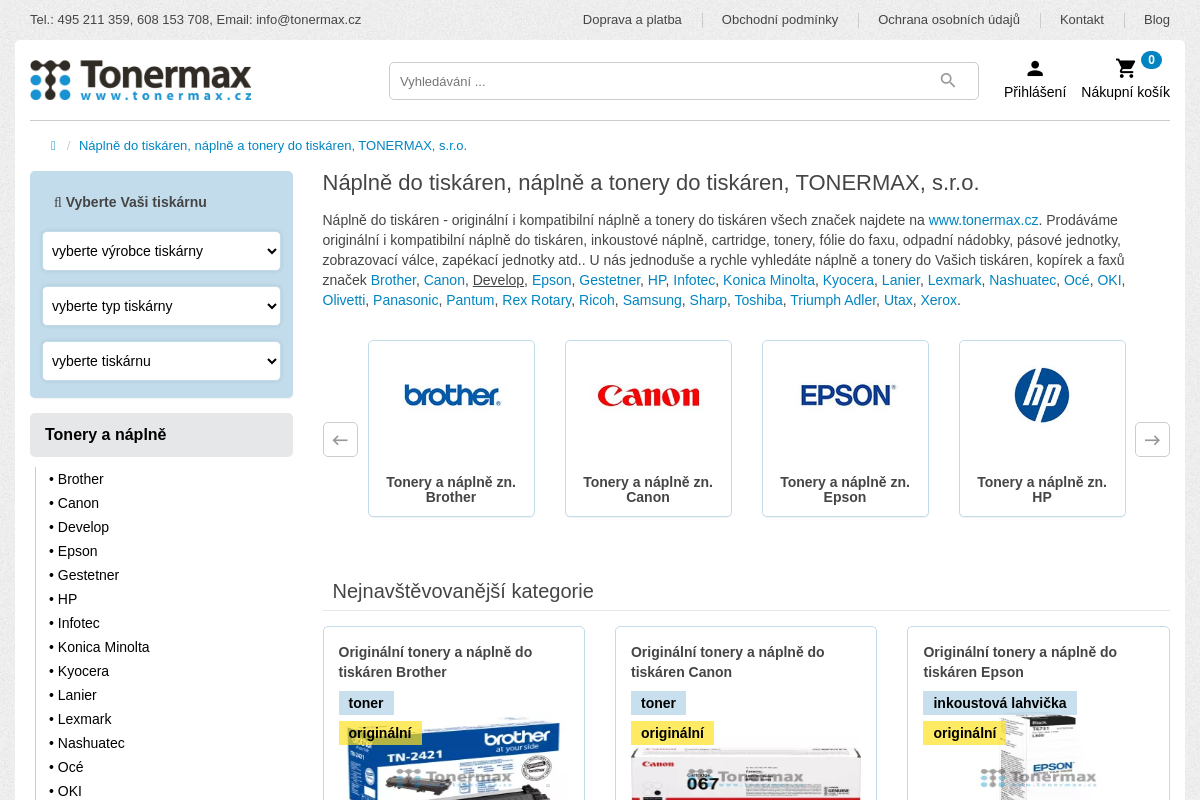1200x800 pixels.
Task: Open 'Tonery a náplně zn. HP' card title
Action: 1042,489
